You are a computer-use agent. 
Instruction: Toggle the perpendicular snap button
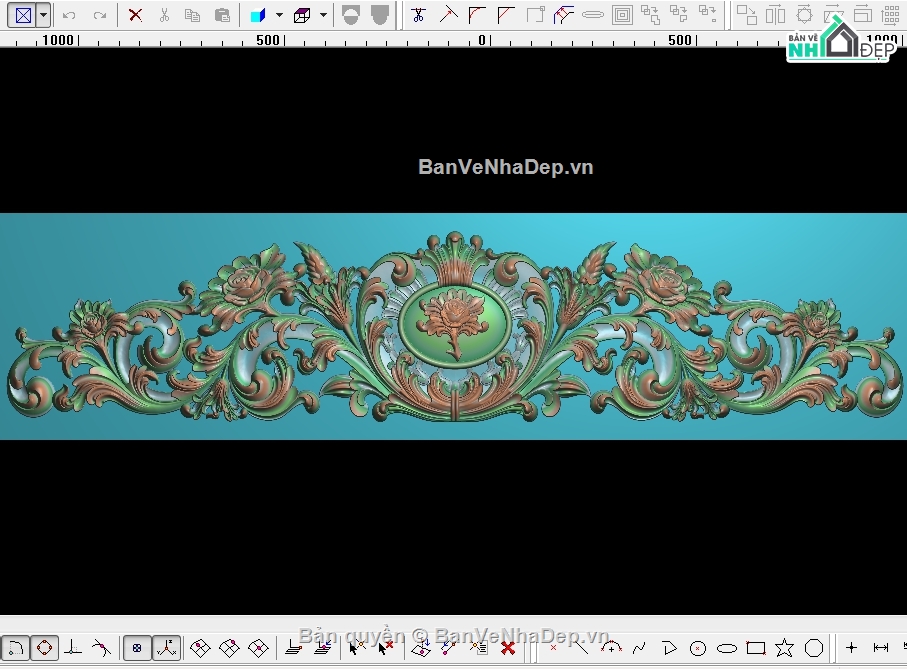pyautogui.click(x=72, y=648)
